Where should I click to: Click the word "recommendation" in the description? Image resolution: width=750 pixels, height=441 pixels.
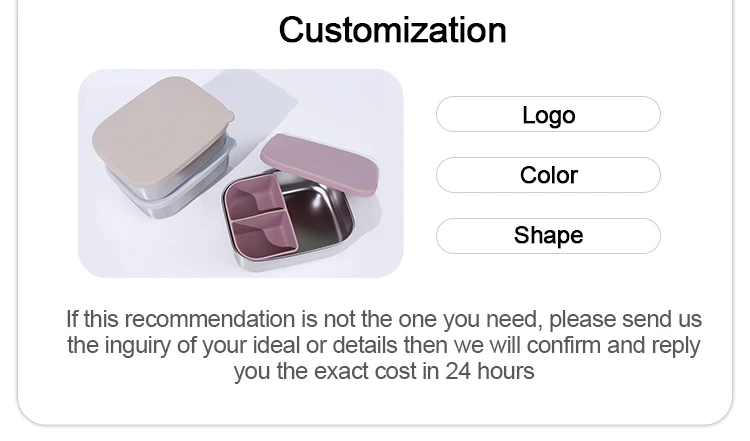point(209,320)
